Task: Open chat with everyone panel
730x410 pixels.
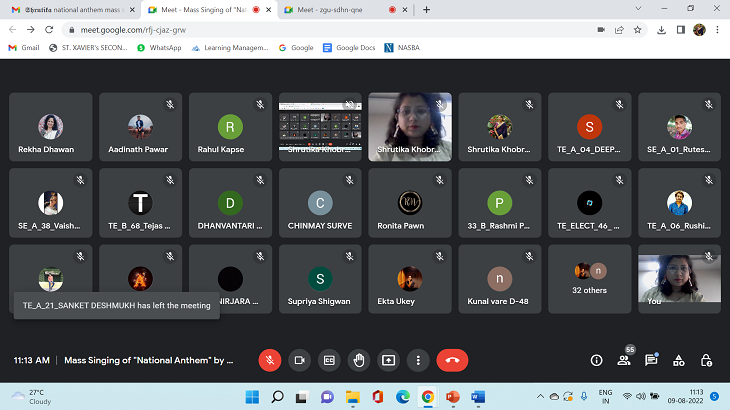Action: click(651, 360)
